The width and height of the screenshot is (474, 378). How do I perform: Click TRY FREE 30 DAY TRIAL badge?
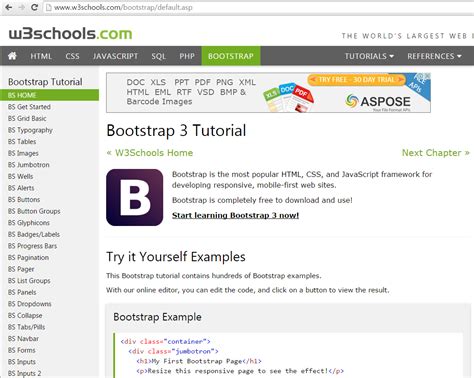tap(356, 80)
